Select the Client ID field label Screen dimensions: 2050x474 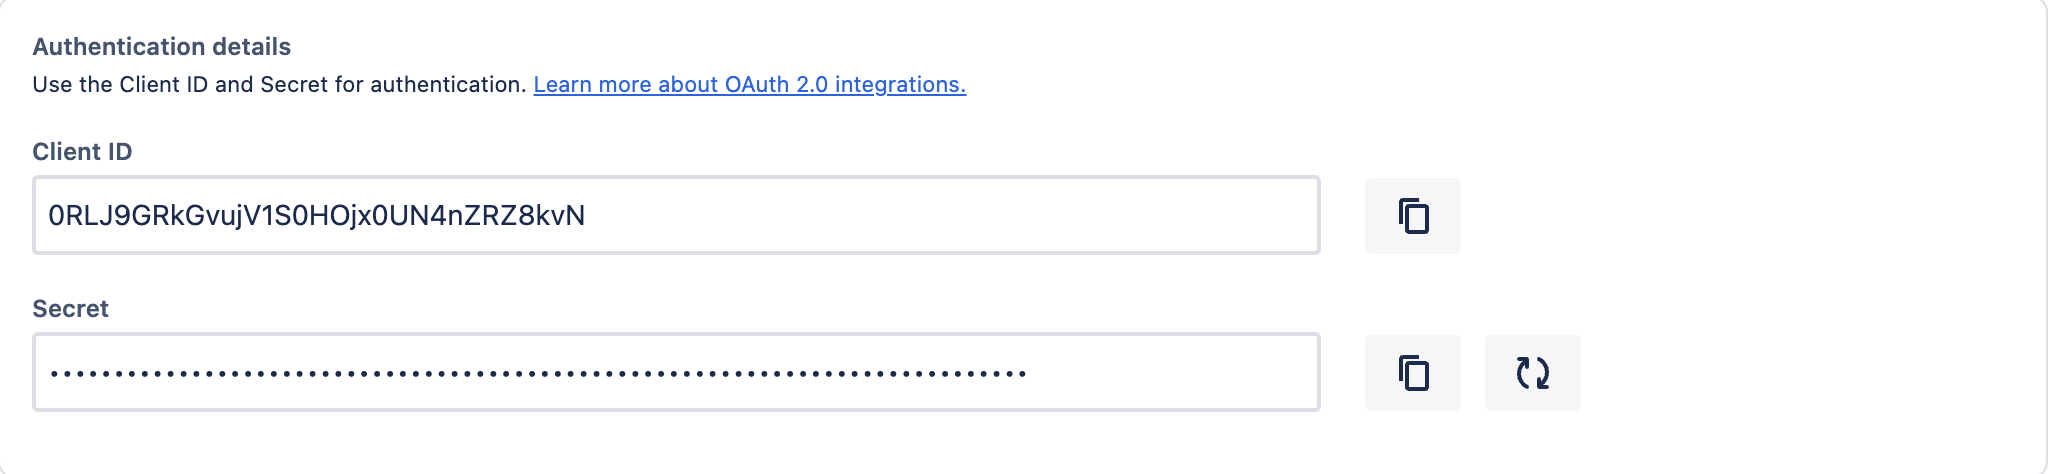82,152
